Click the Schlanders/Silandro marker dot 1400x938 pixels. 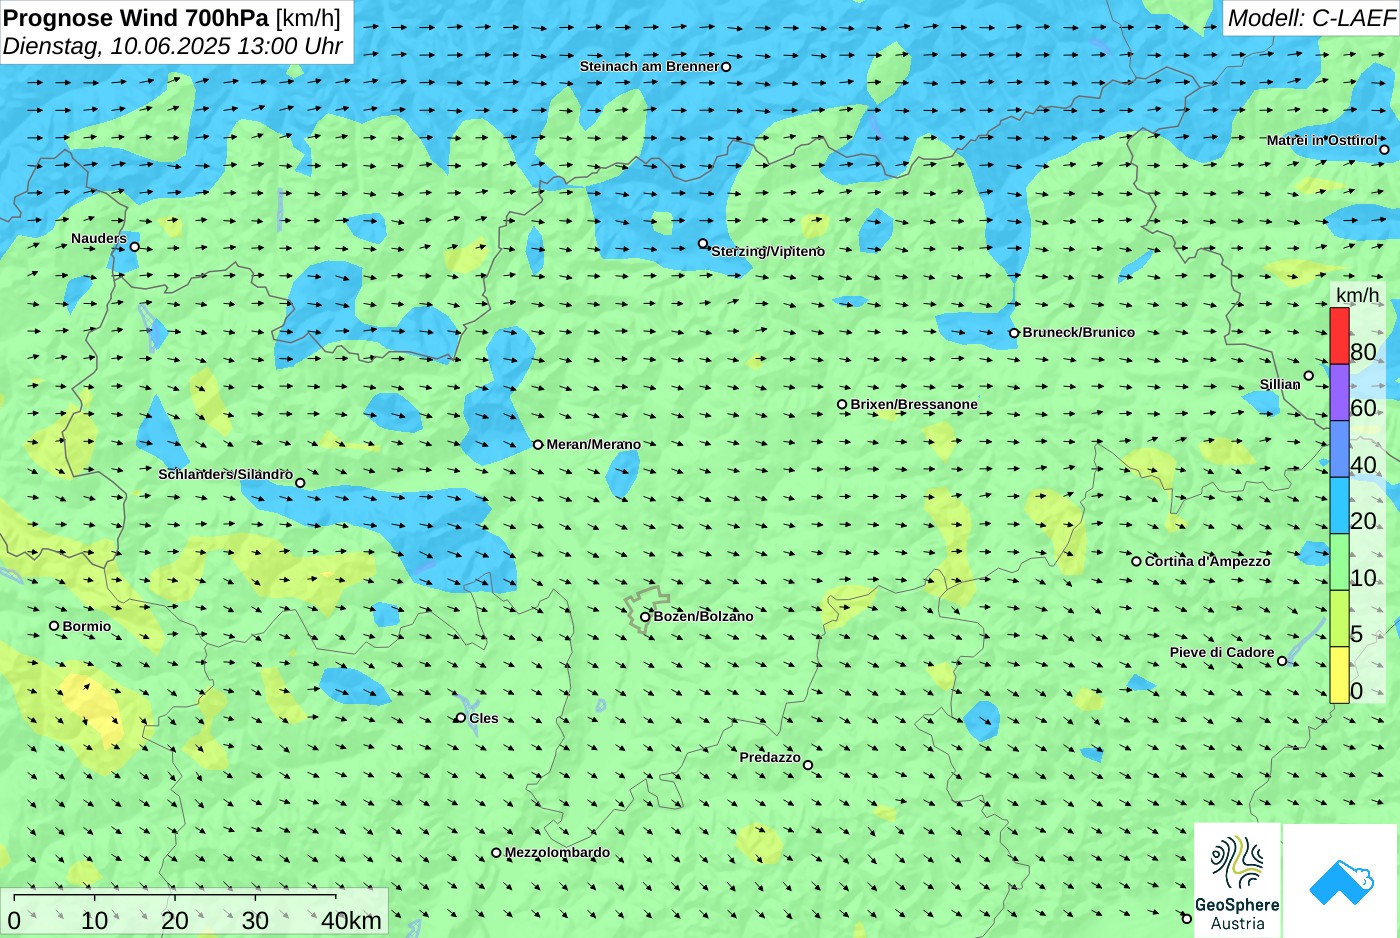300,483
